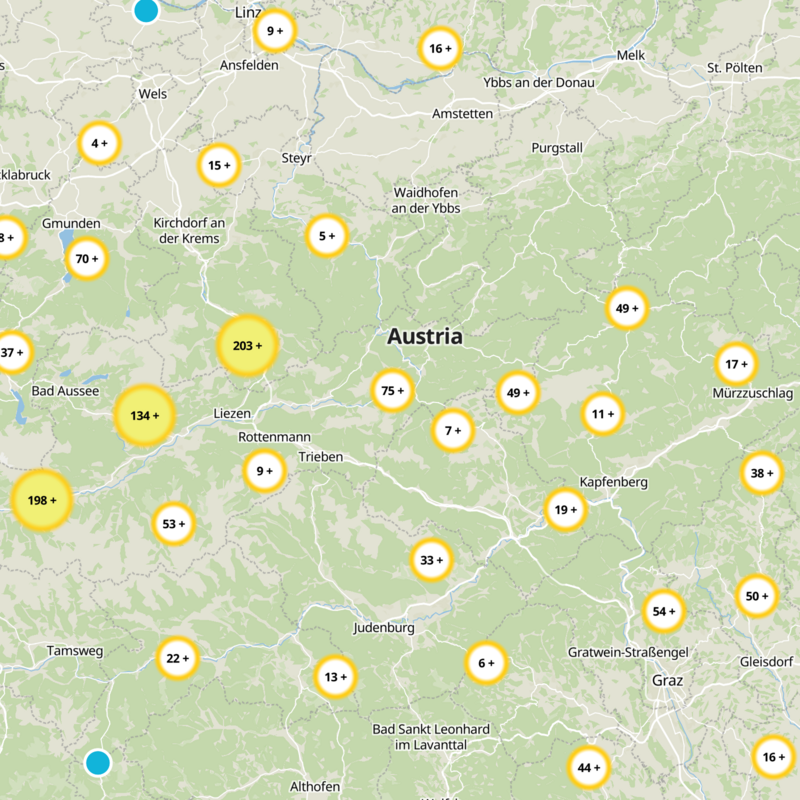Select the 17+ cluster above Mürzzuschlag
Image resolution: width=800 pixels, height=800 pixels.
(737, 363)
